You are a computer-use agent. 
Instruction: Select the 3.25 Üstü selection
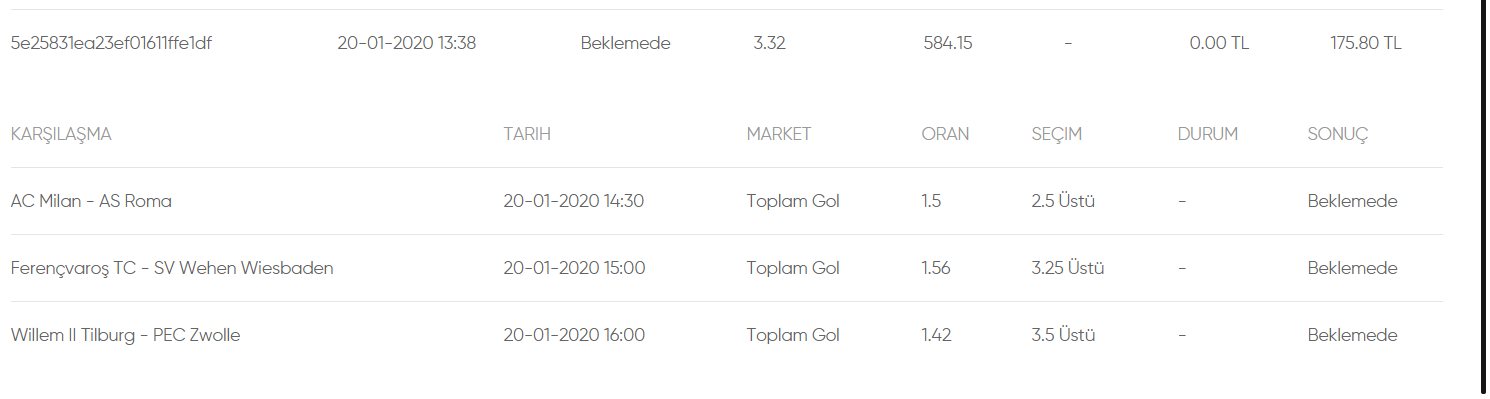click(1067, 268)
